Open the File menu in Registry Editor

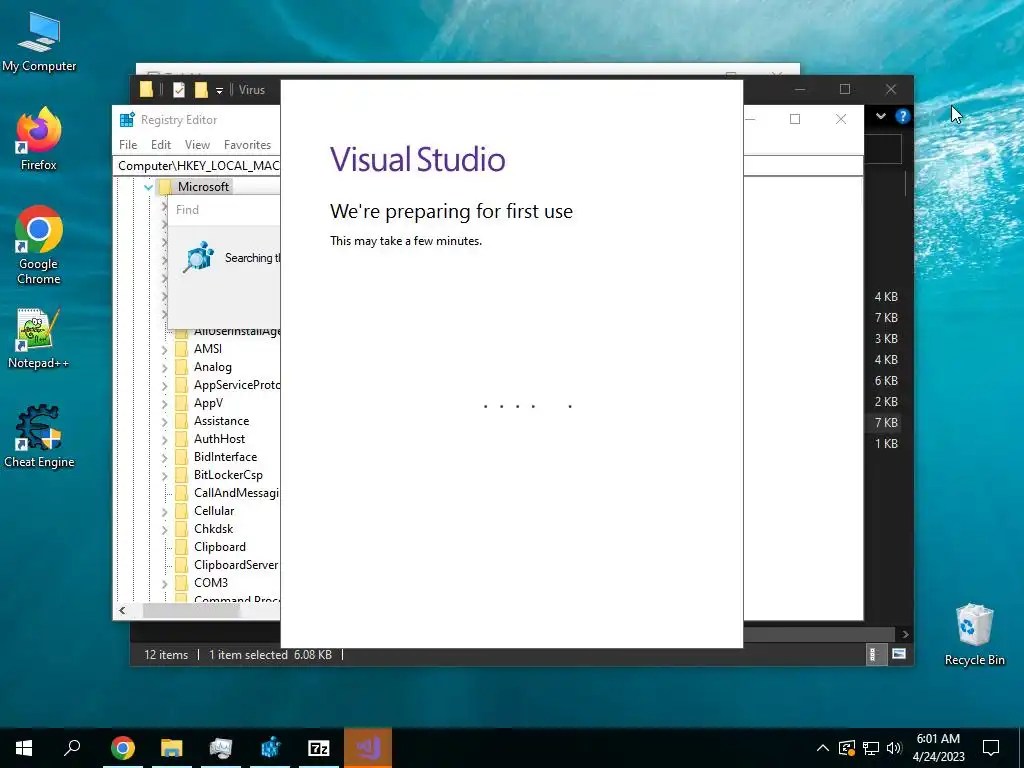point(128,144)
